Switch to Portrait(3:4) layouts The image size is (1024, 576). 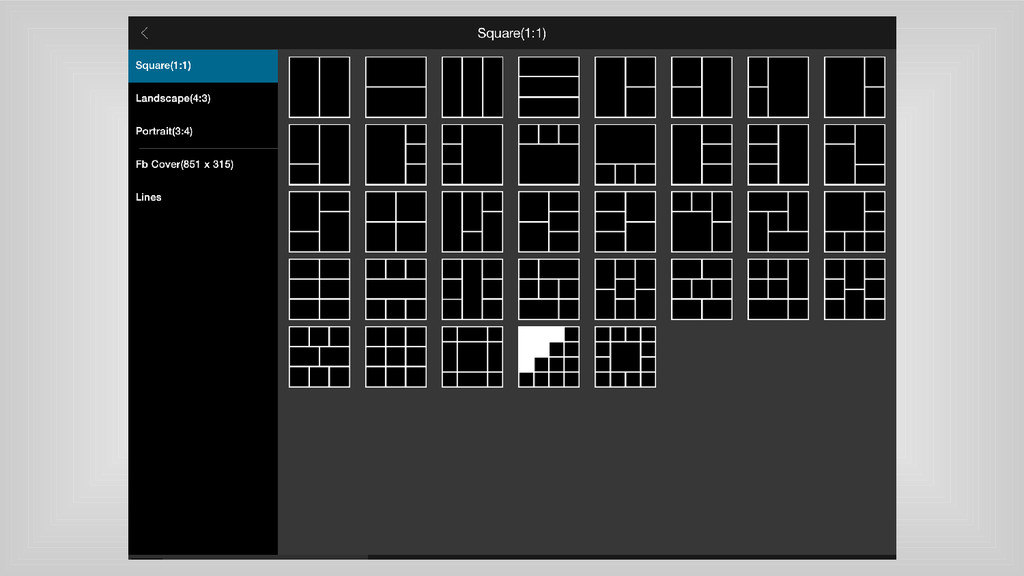click(202, 131)
